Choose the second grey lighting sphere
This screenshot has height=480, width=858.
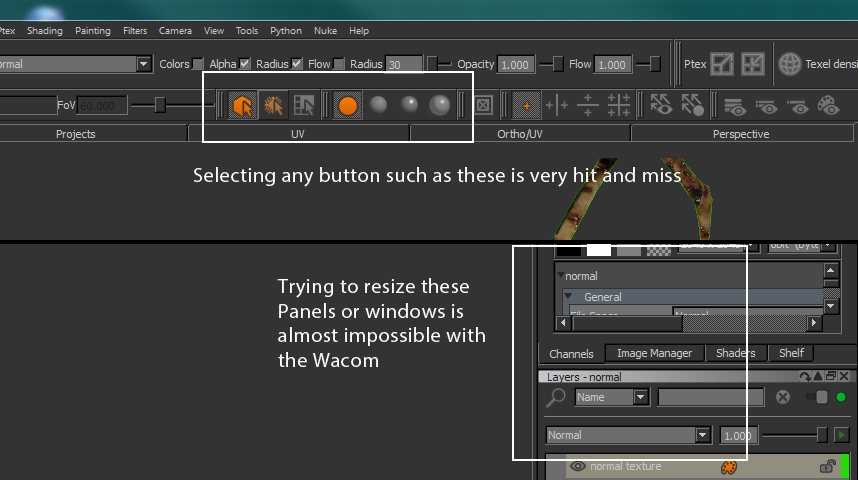tap(409, 105)
